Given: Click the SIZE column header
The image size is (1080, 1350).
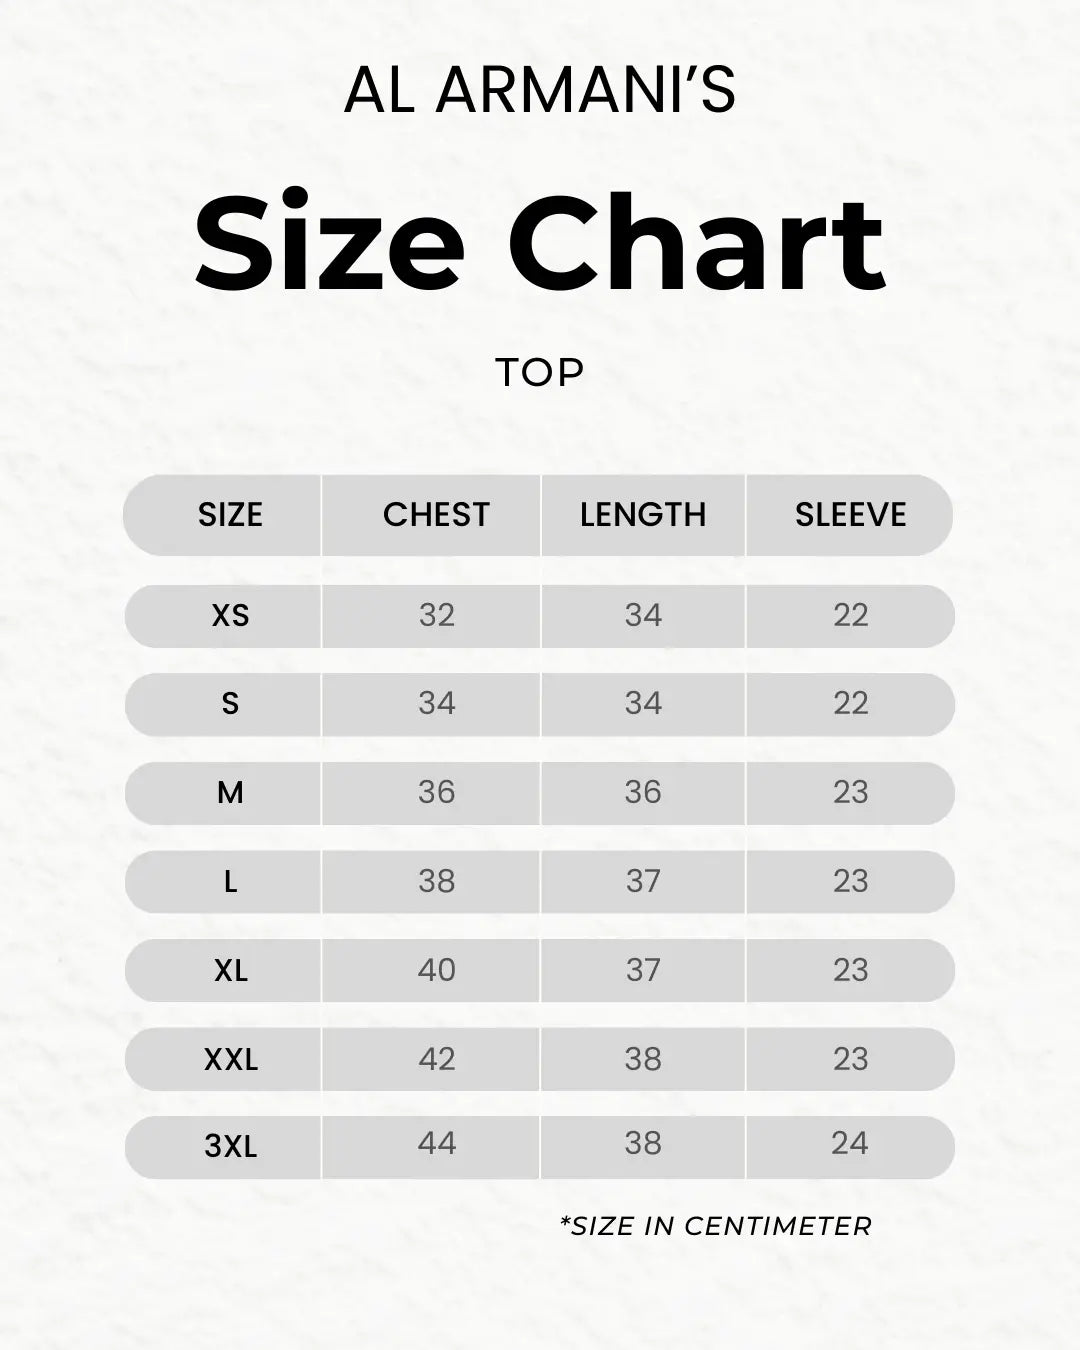Looking at the screenshot, I should [x=230, y=515].
